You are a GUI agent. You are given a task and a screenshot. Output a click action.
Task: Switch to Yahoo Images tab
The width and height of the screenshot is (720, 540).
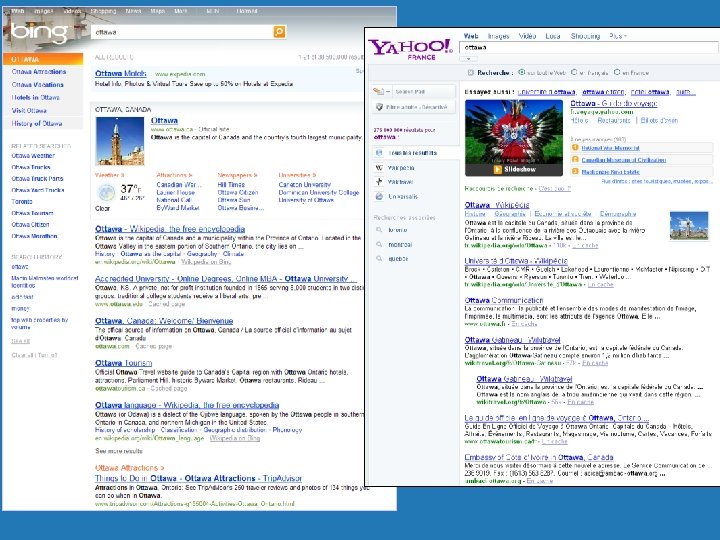click(498, 36)
